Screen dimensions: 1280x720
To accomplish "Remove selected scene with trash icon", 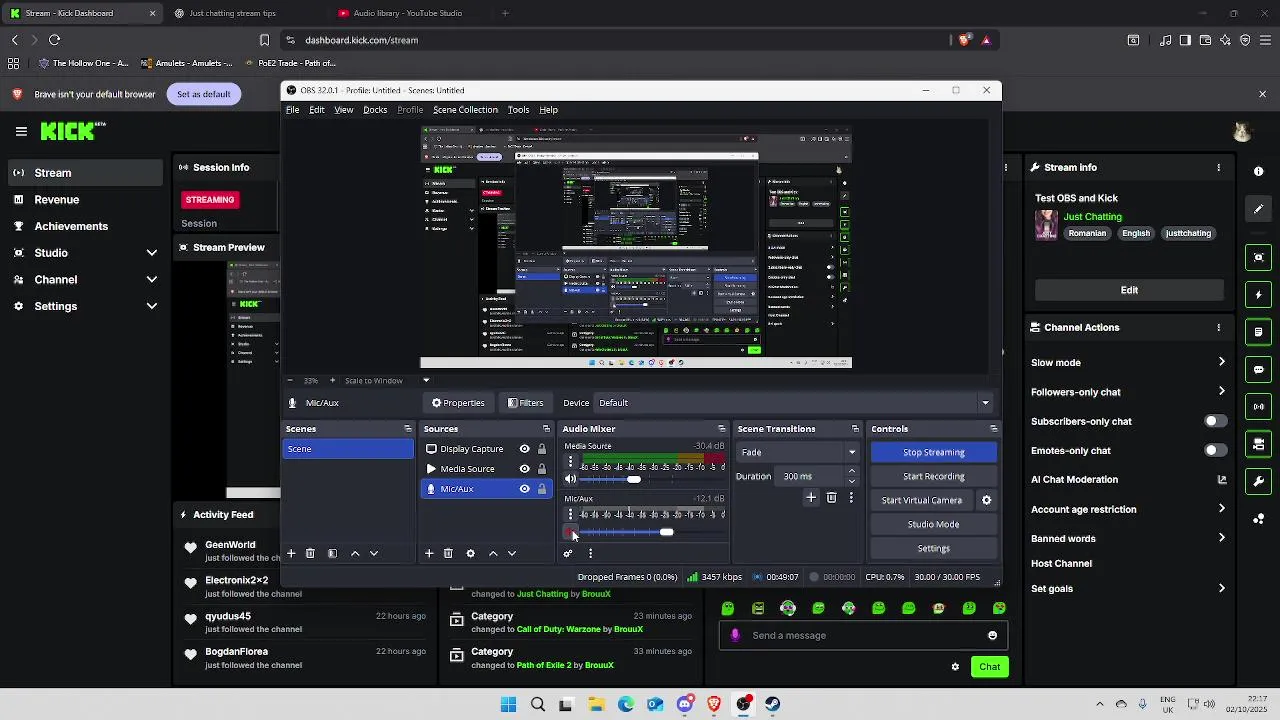I will [310, 554].
